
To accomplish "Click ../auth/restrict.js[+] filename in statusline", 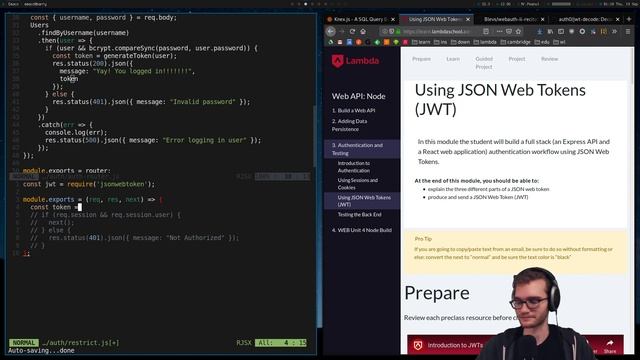I will (x=80, y=343).
